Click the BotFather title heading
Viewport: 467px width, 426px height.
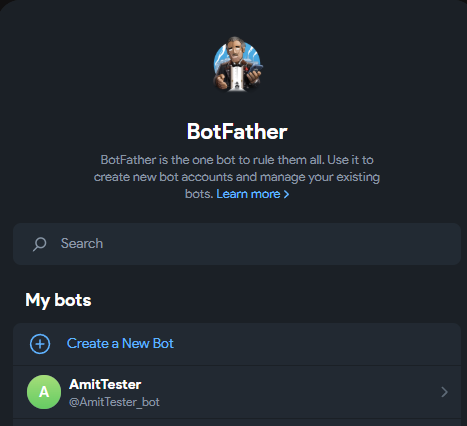click(x=237, y=131)
